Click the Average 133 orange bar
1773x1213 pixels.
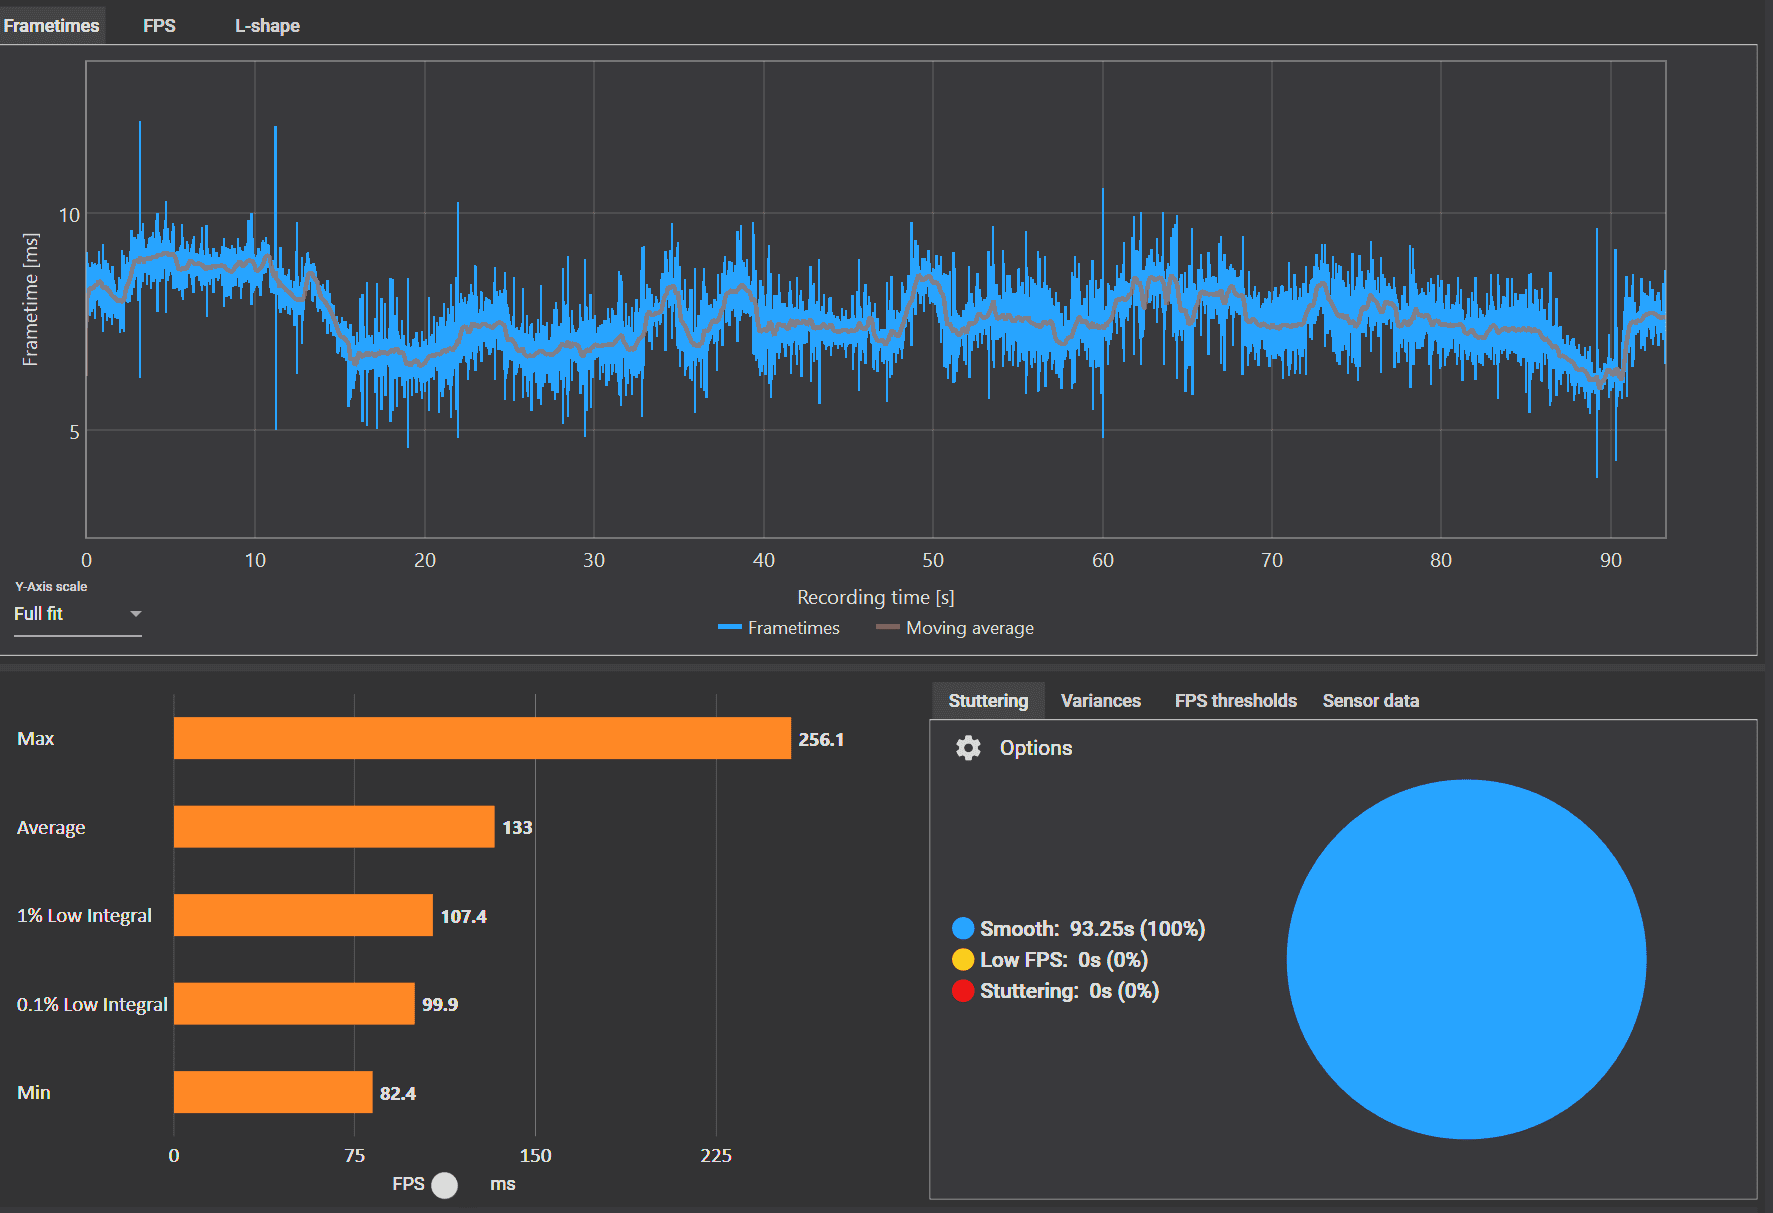pos(334,827)
